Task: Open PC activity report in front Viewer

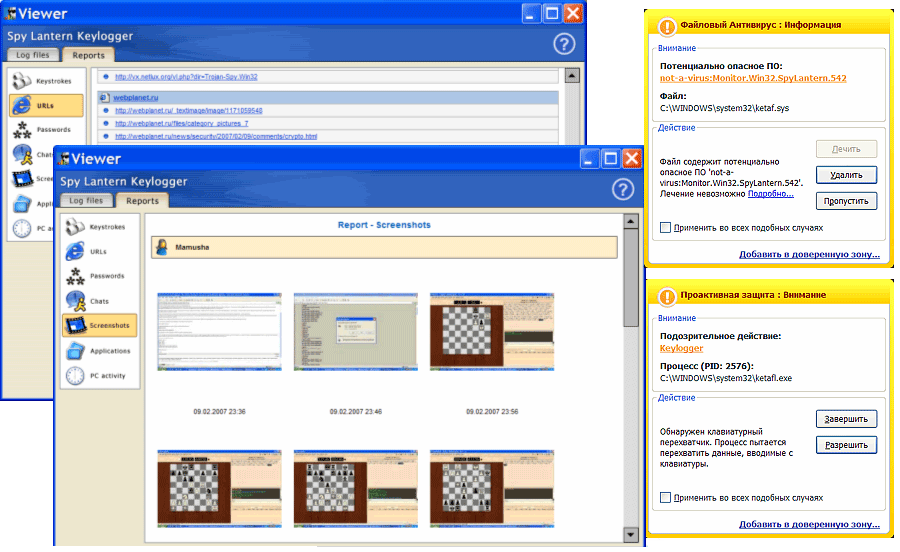Action: tap(100, 376)
